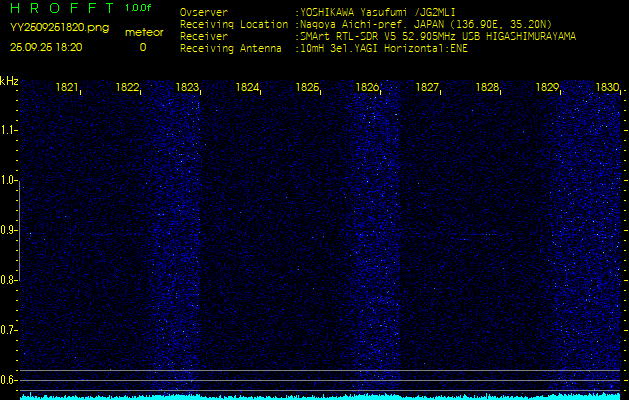Click the kHz axis unit label
629x400 pixels.
(x=9, y=81)
